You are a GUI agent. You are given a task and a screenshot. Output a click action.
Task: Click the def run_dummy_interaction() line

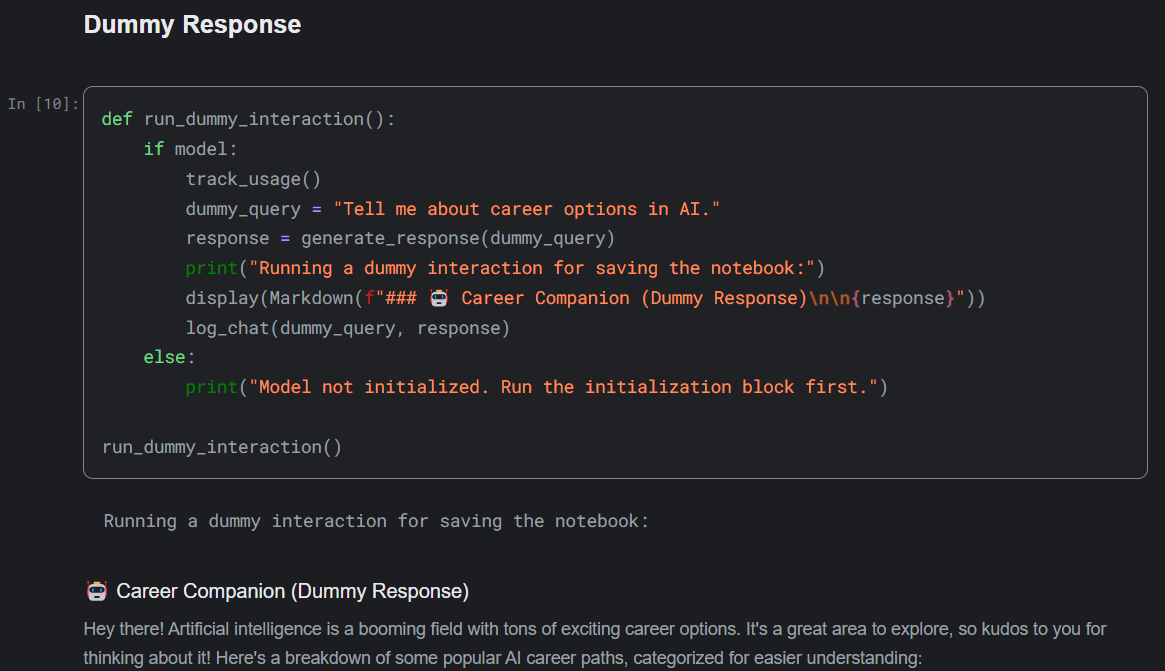pos(248,119)
